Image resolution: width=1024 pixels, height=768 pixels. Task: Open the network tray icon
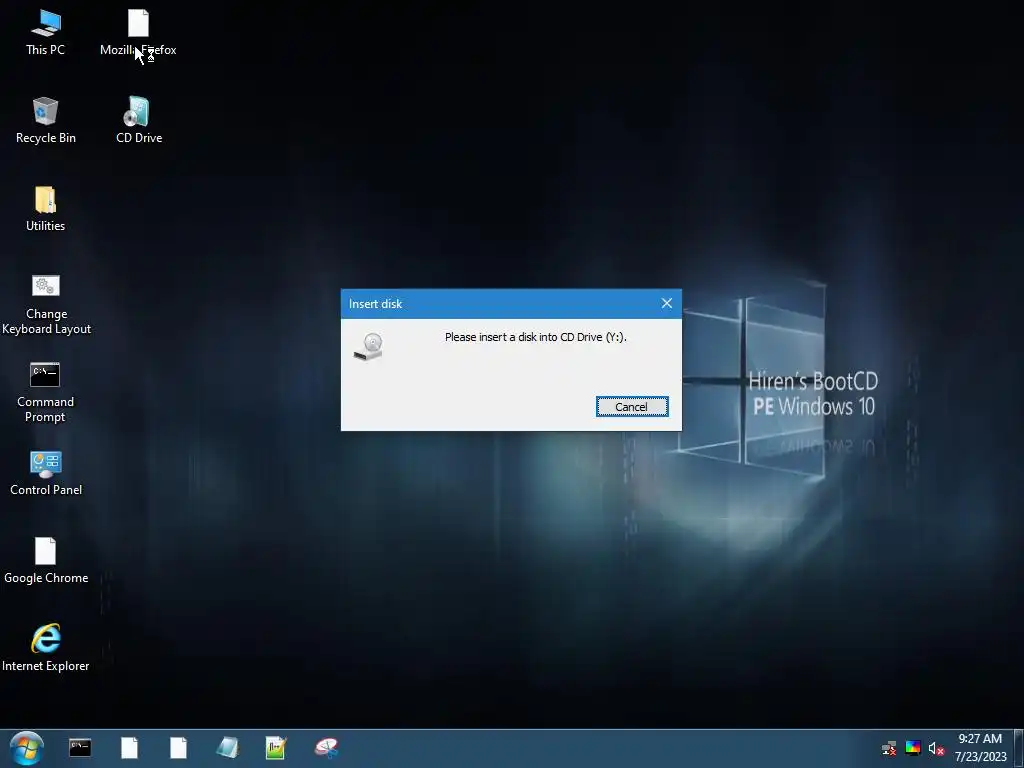point(889,748)
